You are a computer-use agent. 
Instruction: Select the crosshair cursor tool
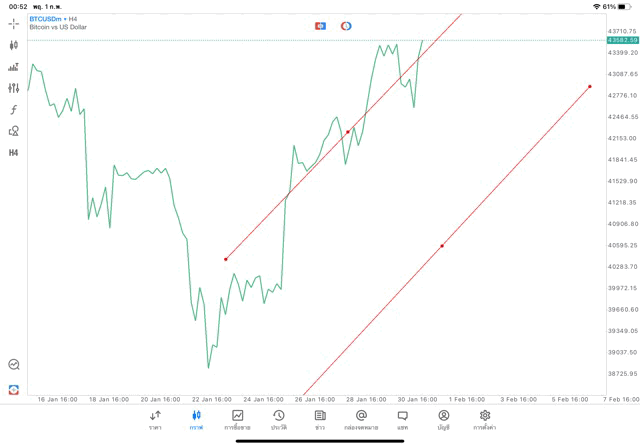tap(14, 23)
